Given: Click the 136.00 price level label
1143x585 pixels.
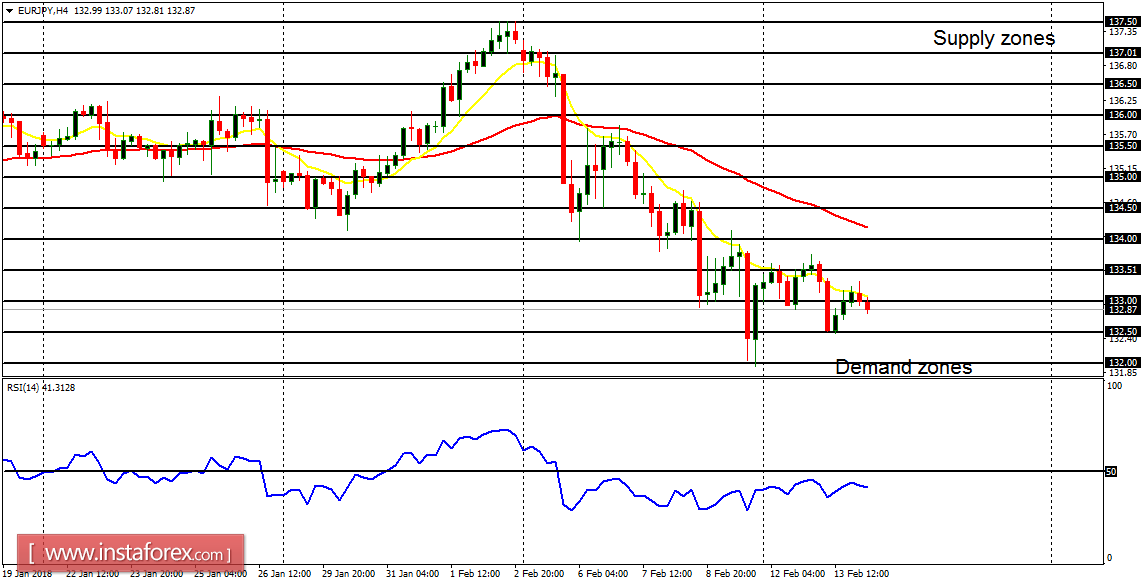Looking at the screenshot, I should pos(1122,114).
